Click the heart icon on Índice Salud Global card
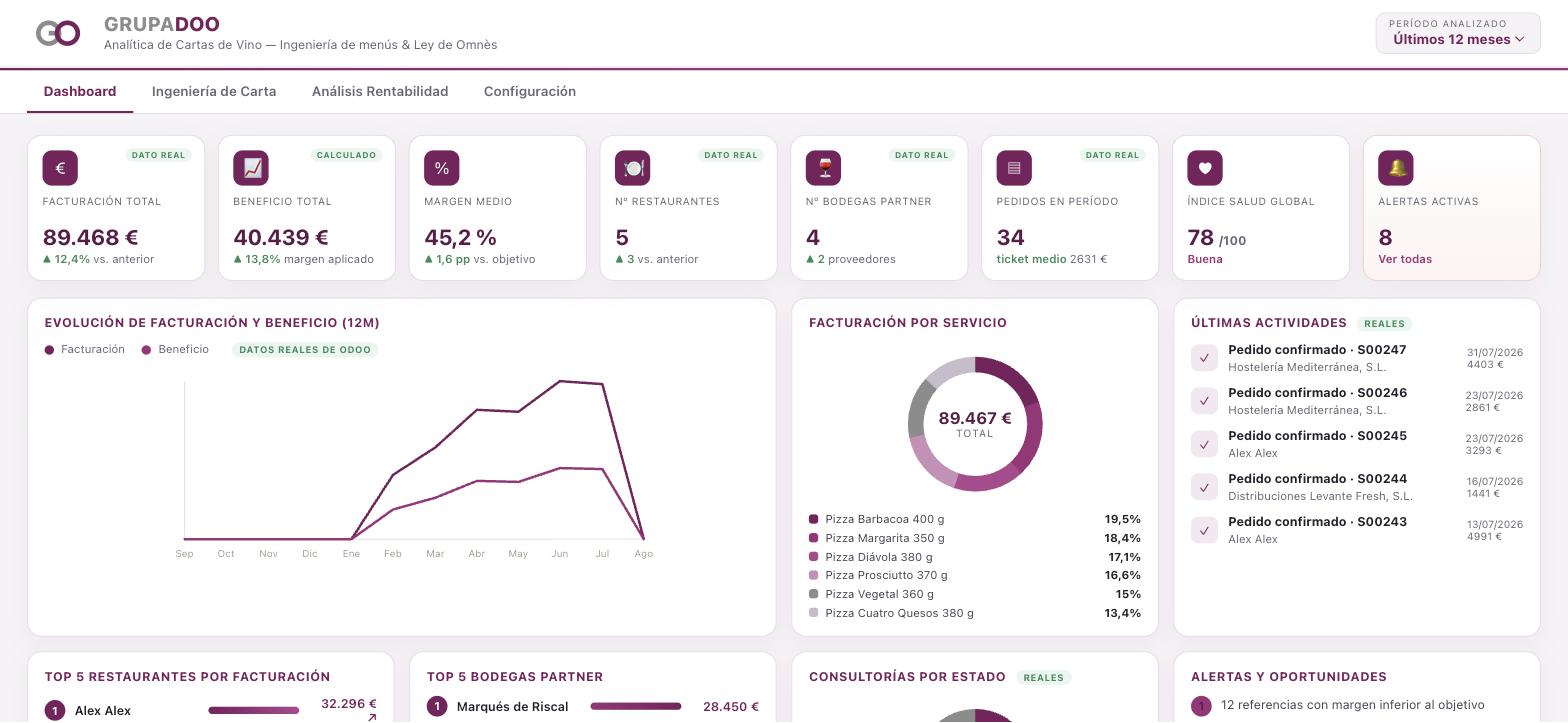 click(1205, 168)
